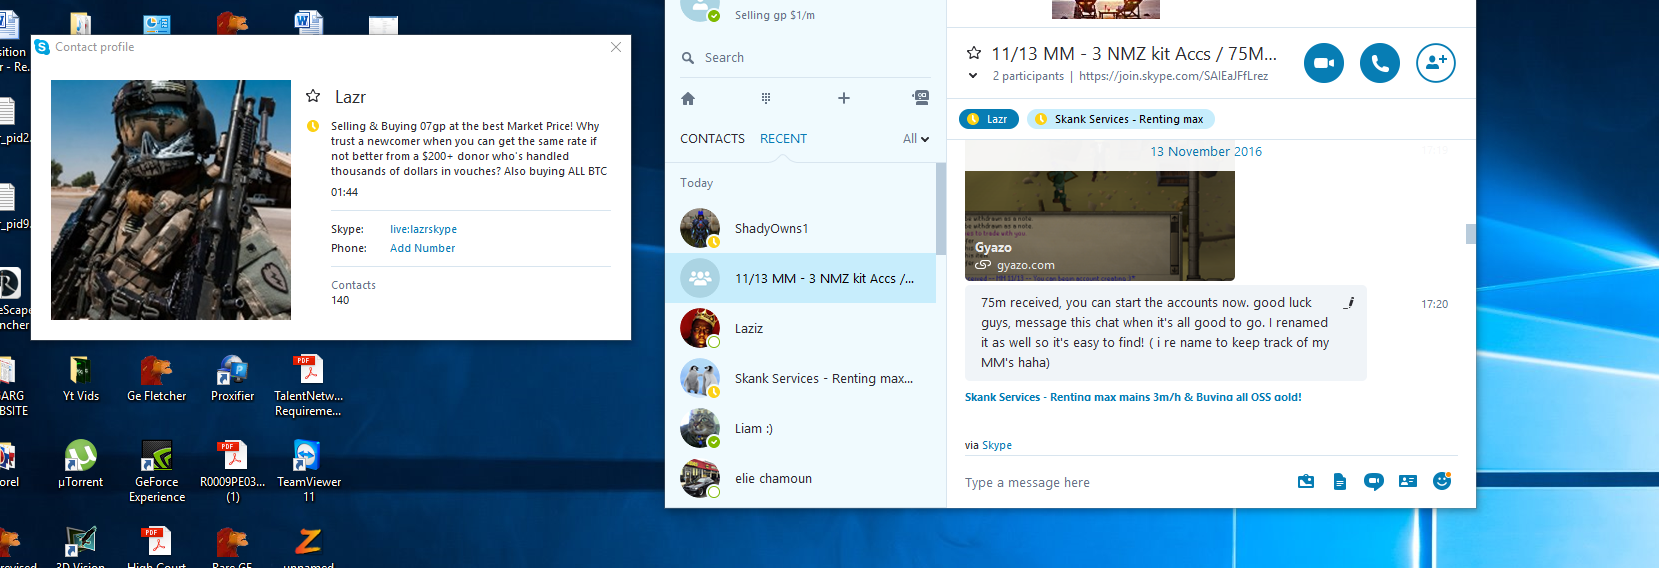Open the add bots icon
The image size is (1659, 568).
921,98
